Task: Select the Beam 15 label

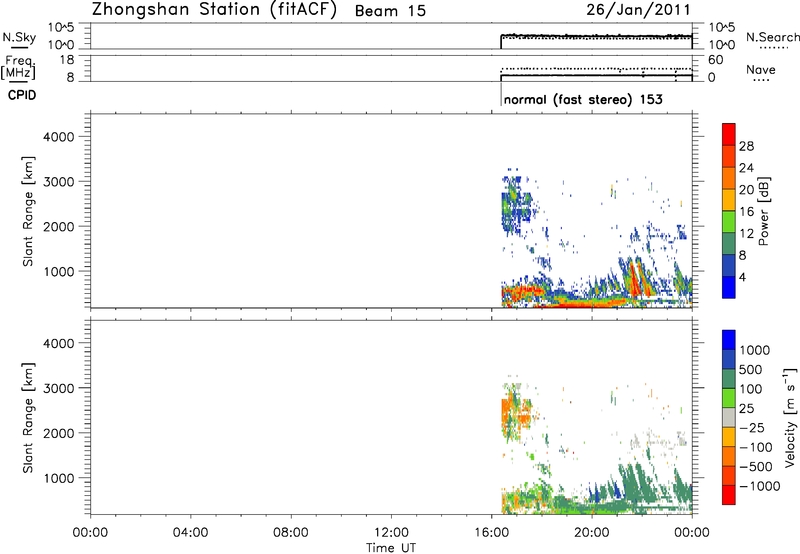Action: point(390,11)
